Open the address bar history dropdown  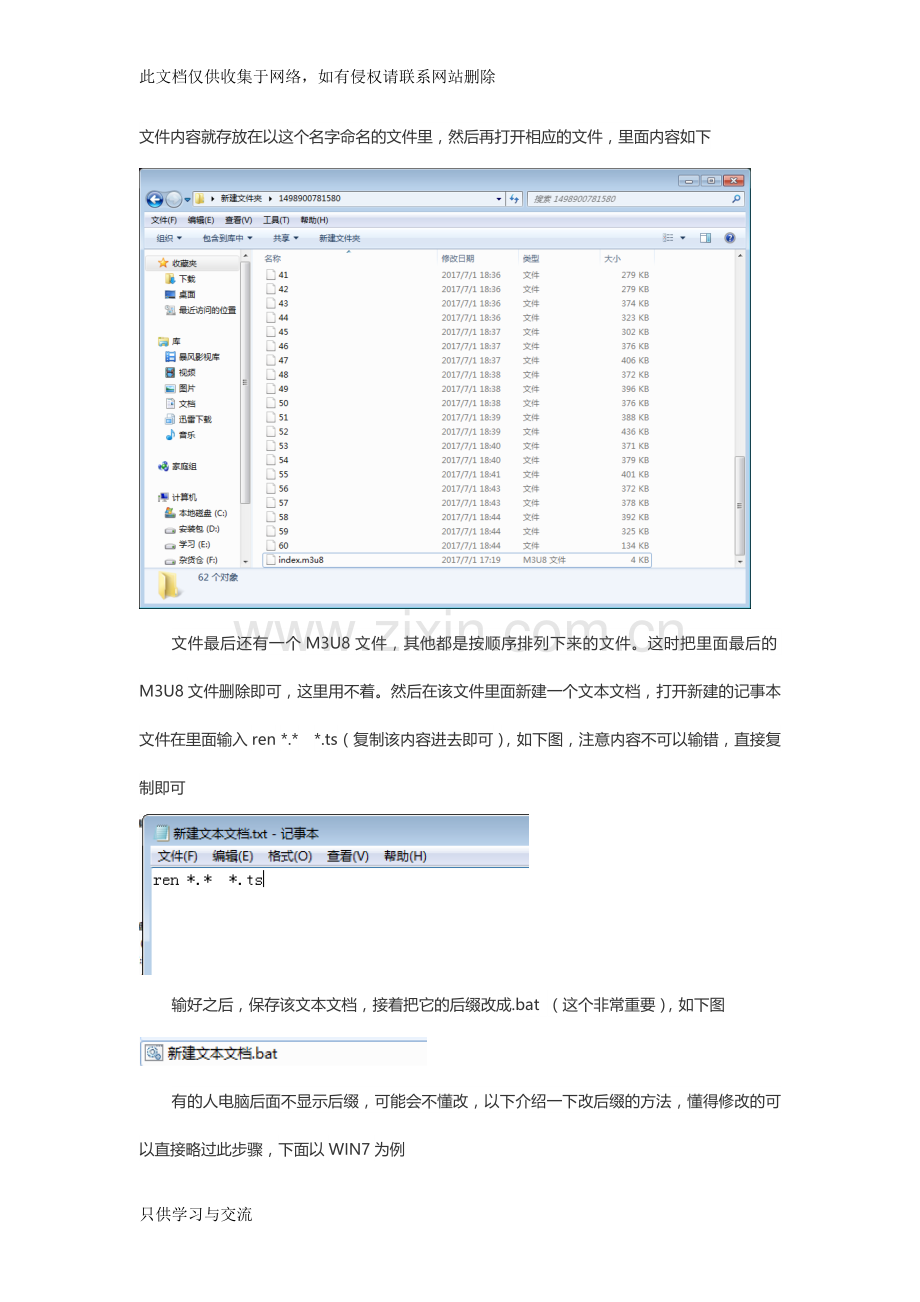point(500,199)
